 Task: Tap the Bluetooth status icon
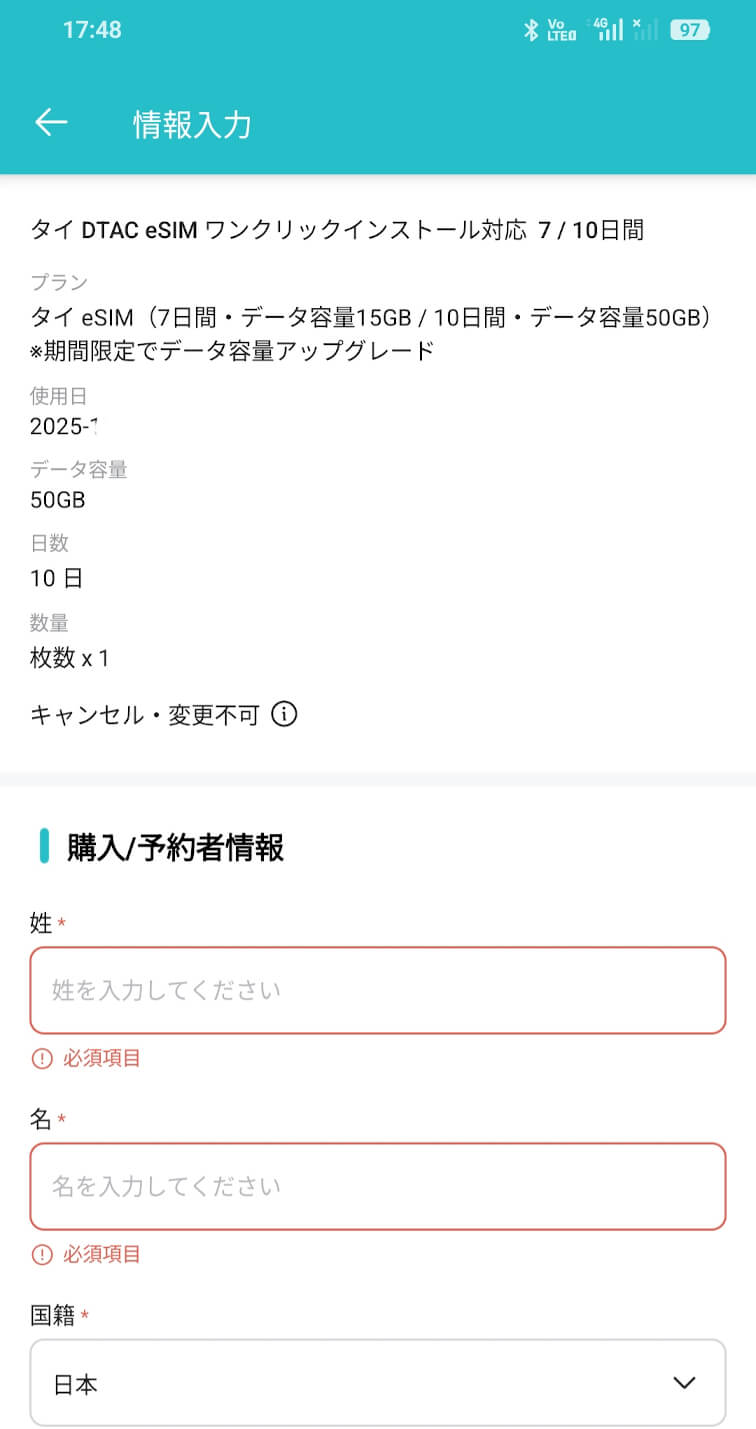pyautogui.click(x=531, y=30)
